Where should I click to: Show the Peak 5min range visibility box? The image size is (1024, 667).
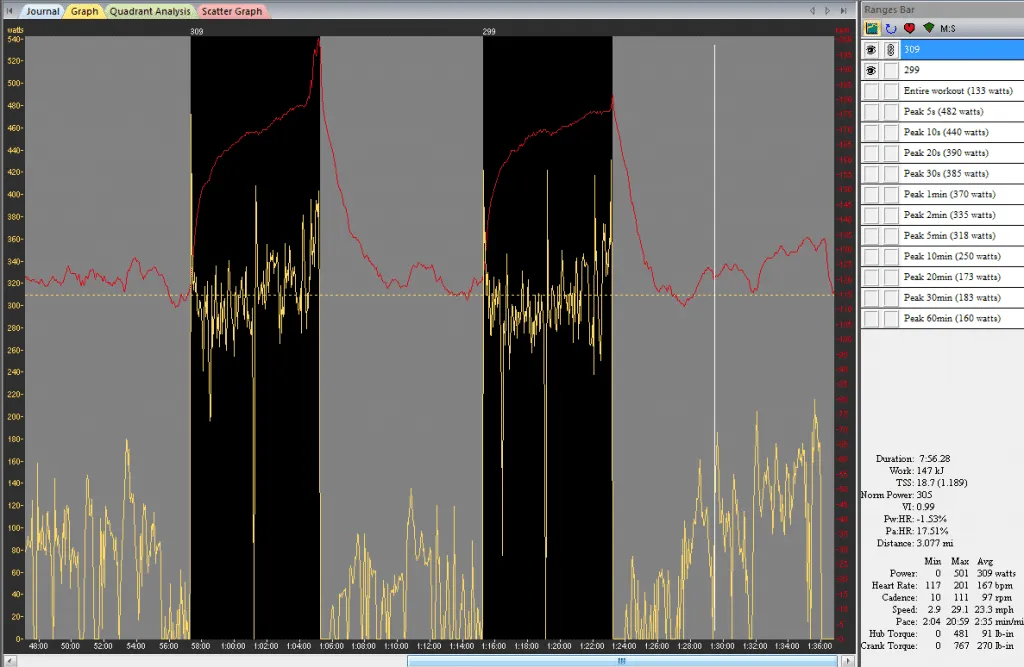point(871,236)
